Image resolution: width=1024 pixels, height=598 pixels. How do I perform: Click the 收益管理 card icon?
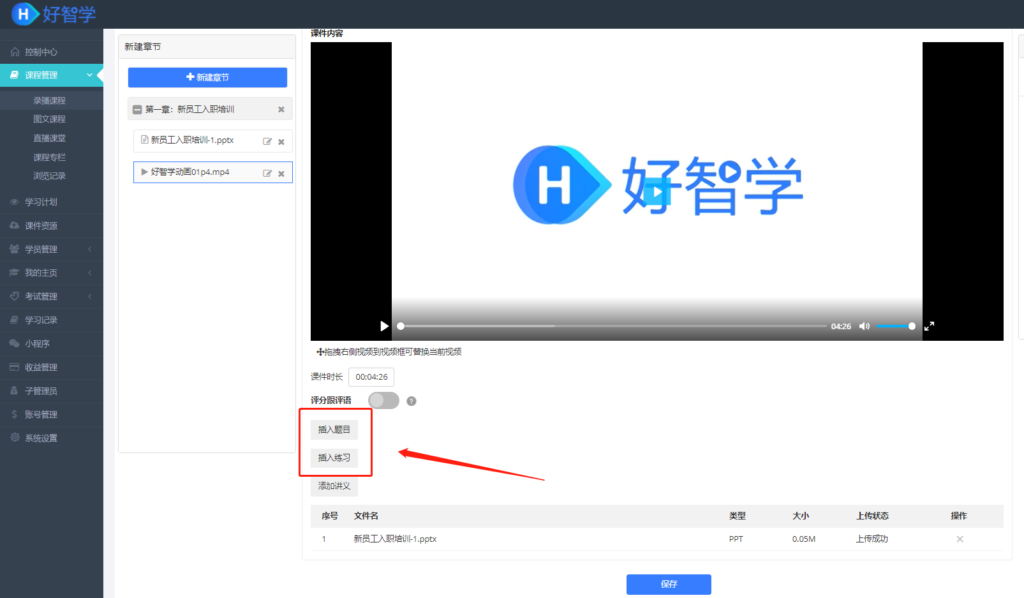[x=14, y=367]
